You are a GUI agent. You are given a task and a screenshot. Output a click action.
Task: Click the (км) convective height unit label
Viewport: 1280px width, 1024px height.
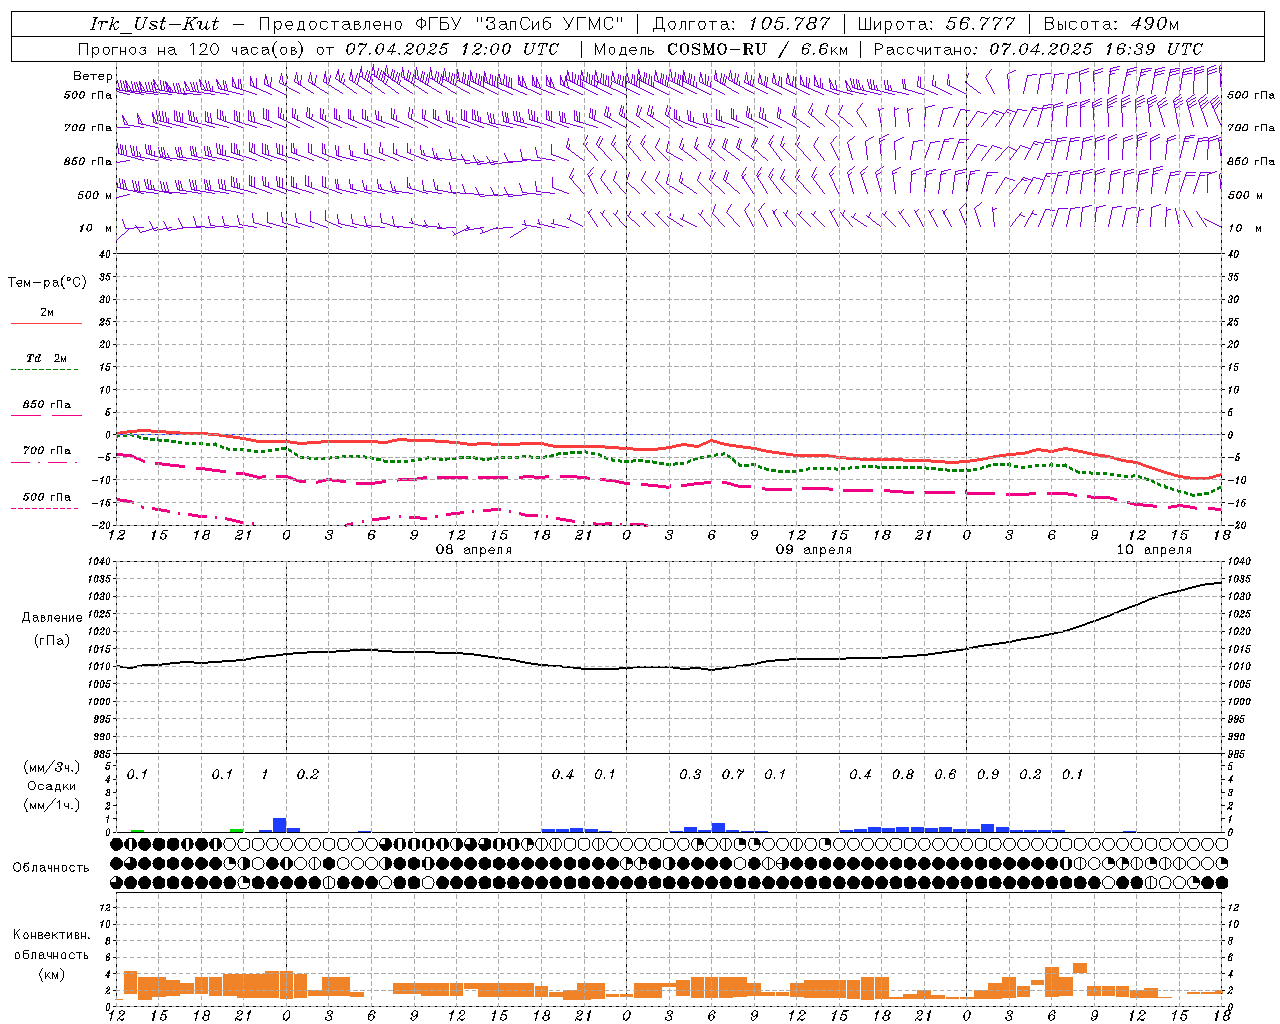click(52, 974)
